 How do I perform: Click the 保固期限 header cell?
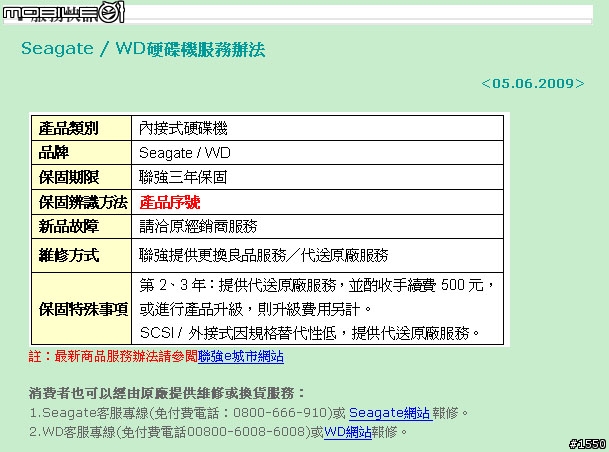coord(82,177)
